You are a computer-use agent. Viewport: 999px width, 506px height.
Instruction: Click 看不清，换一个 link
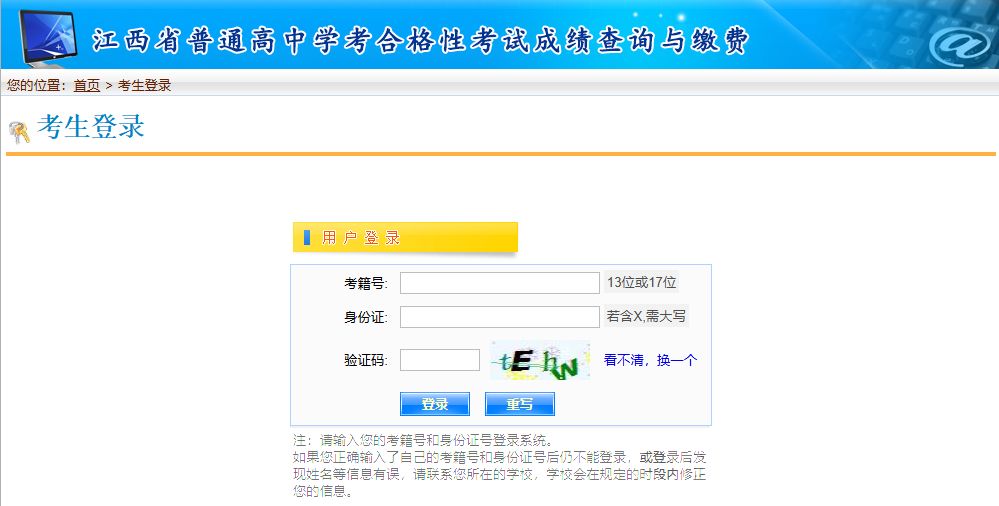650,360
